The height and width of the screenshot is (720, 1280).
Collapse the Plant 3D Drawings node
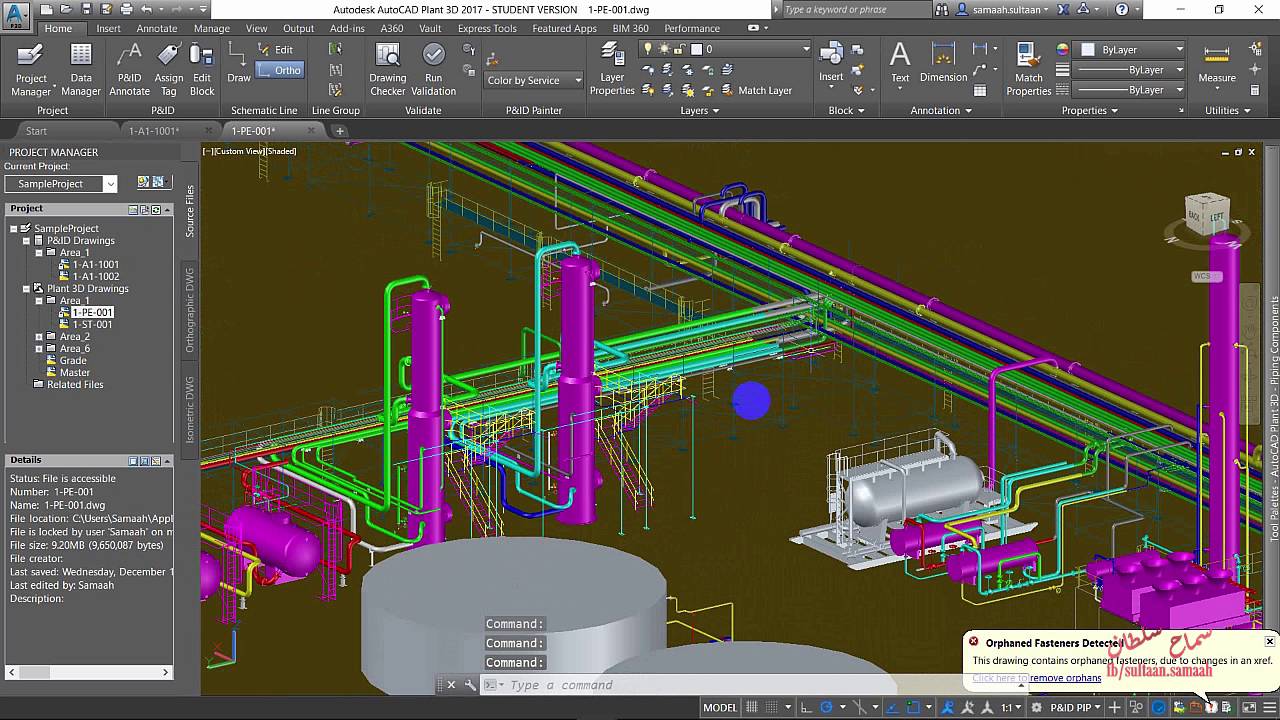coord(26,289)
